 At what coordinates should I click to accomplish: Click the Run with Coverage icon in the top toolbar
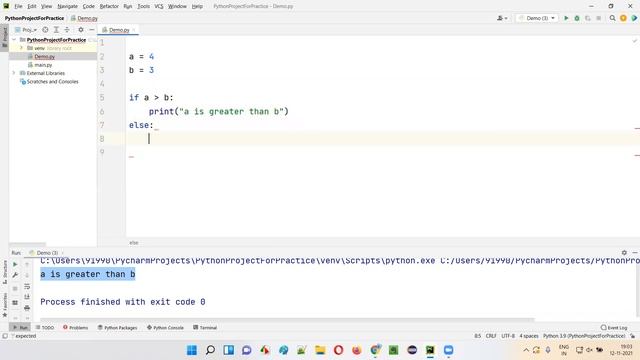pos(588,18)
